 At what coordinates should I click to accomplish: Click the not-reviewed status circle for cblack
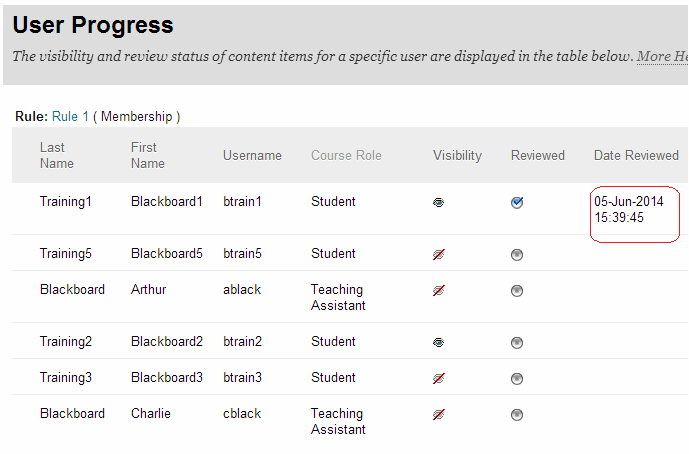click(x=517, y=414)
